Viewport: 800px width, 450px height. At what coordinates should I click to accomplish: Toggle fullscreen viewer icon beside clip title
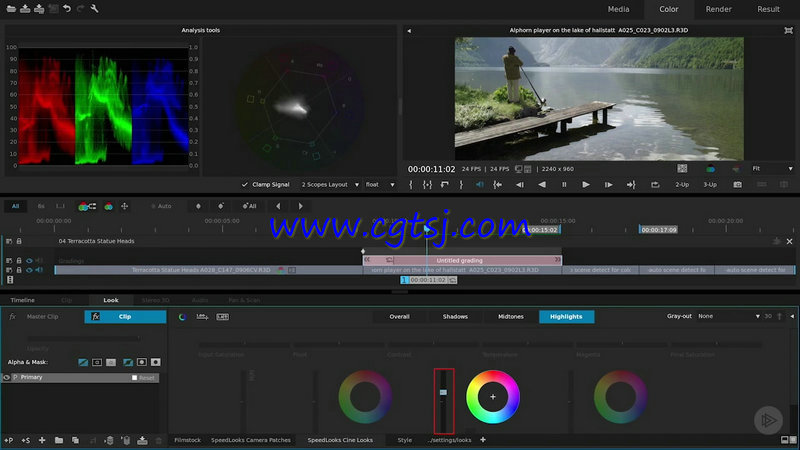pyautogui.click(x=788, y=31)
